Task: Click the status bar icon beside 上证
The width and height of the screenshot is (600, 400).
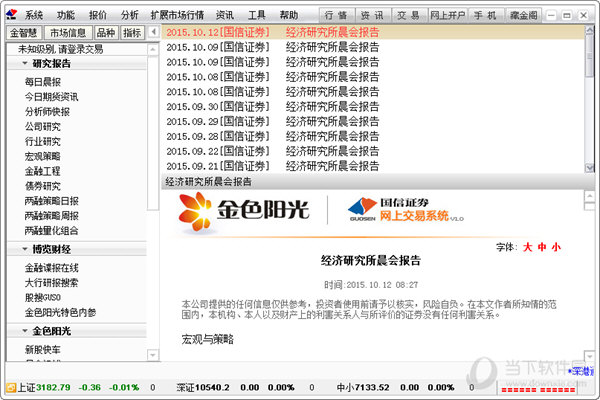Action: click(11, 387)
